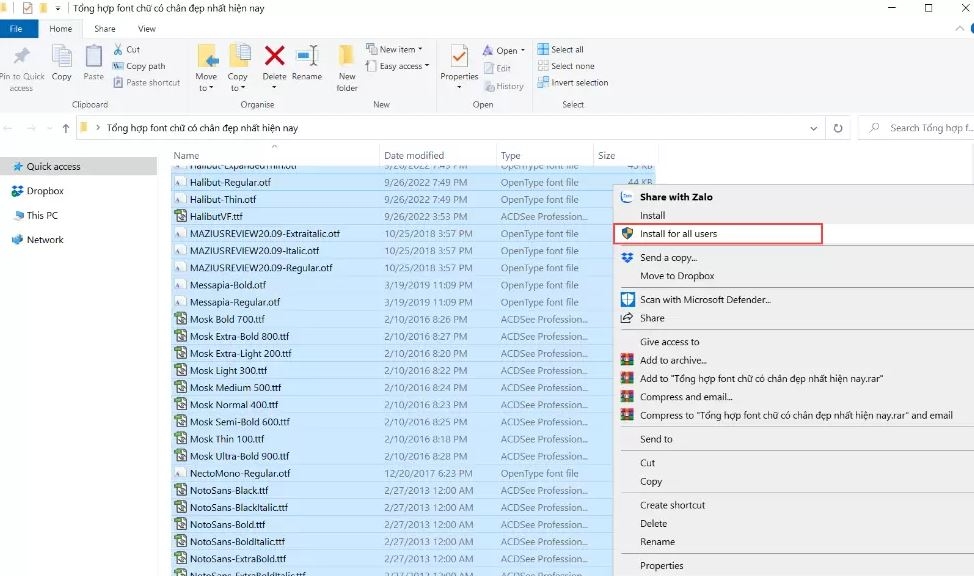Choose Compress and email... option
Screen dimensions: 974x576
click(x=794, y=397)
